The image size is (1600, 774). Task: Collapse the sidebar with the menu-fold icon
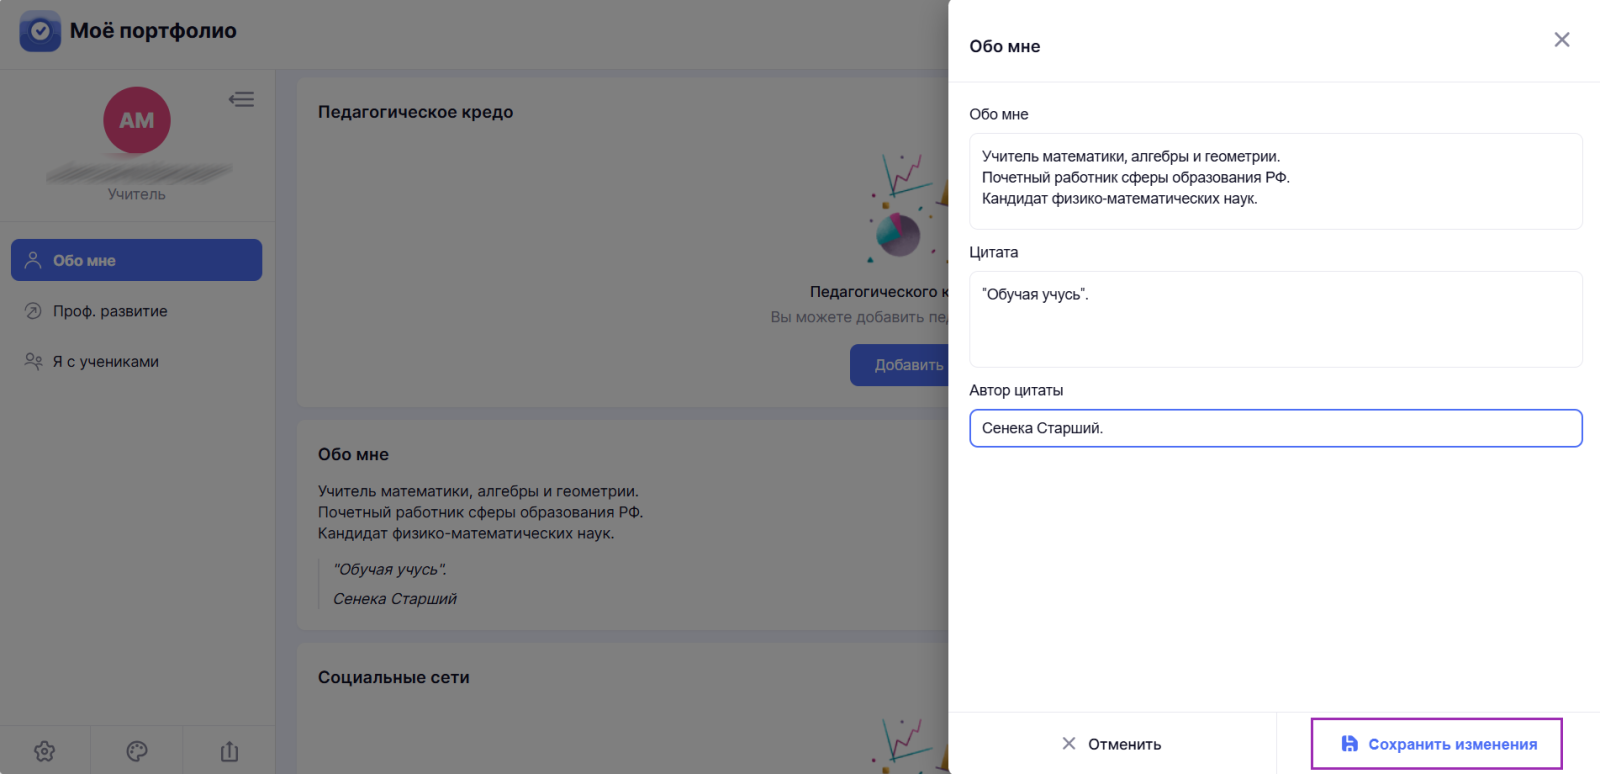click(241, 99)
